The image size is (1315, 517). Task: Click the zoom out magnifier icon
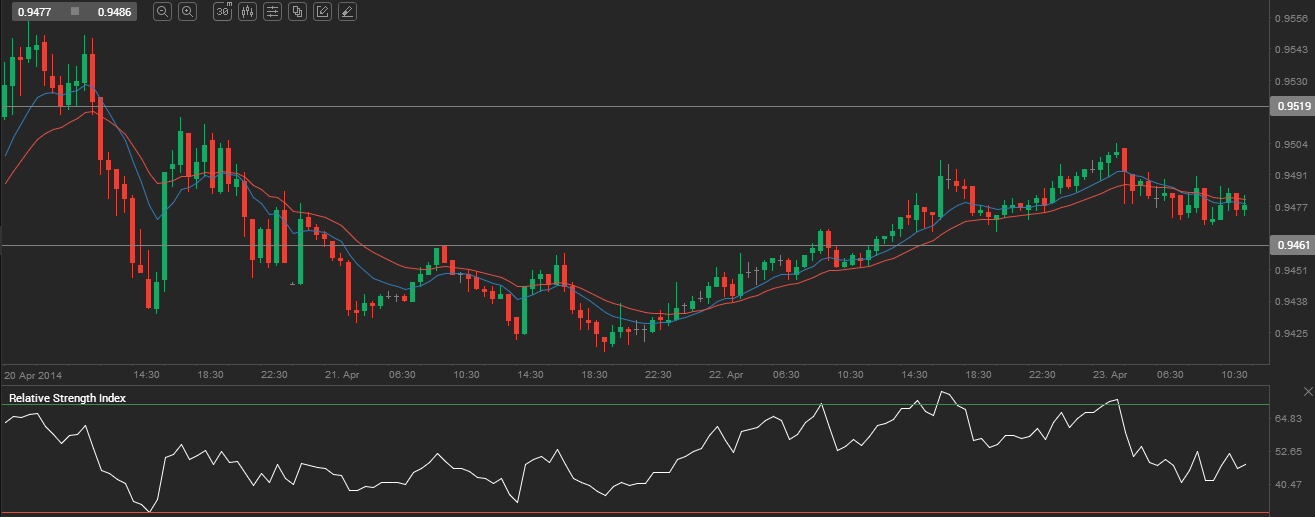click(x=163, y=12)
